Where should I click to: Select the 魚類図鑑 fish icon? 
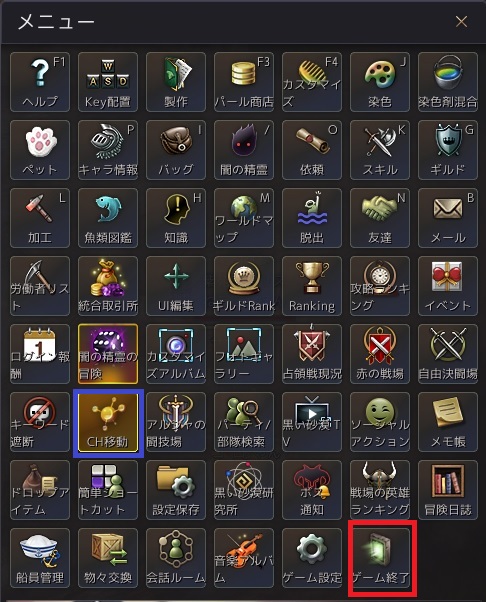108,218
